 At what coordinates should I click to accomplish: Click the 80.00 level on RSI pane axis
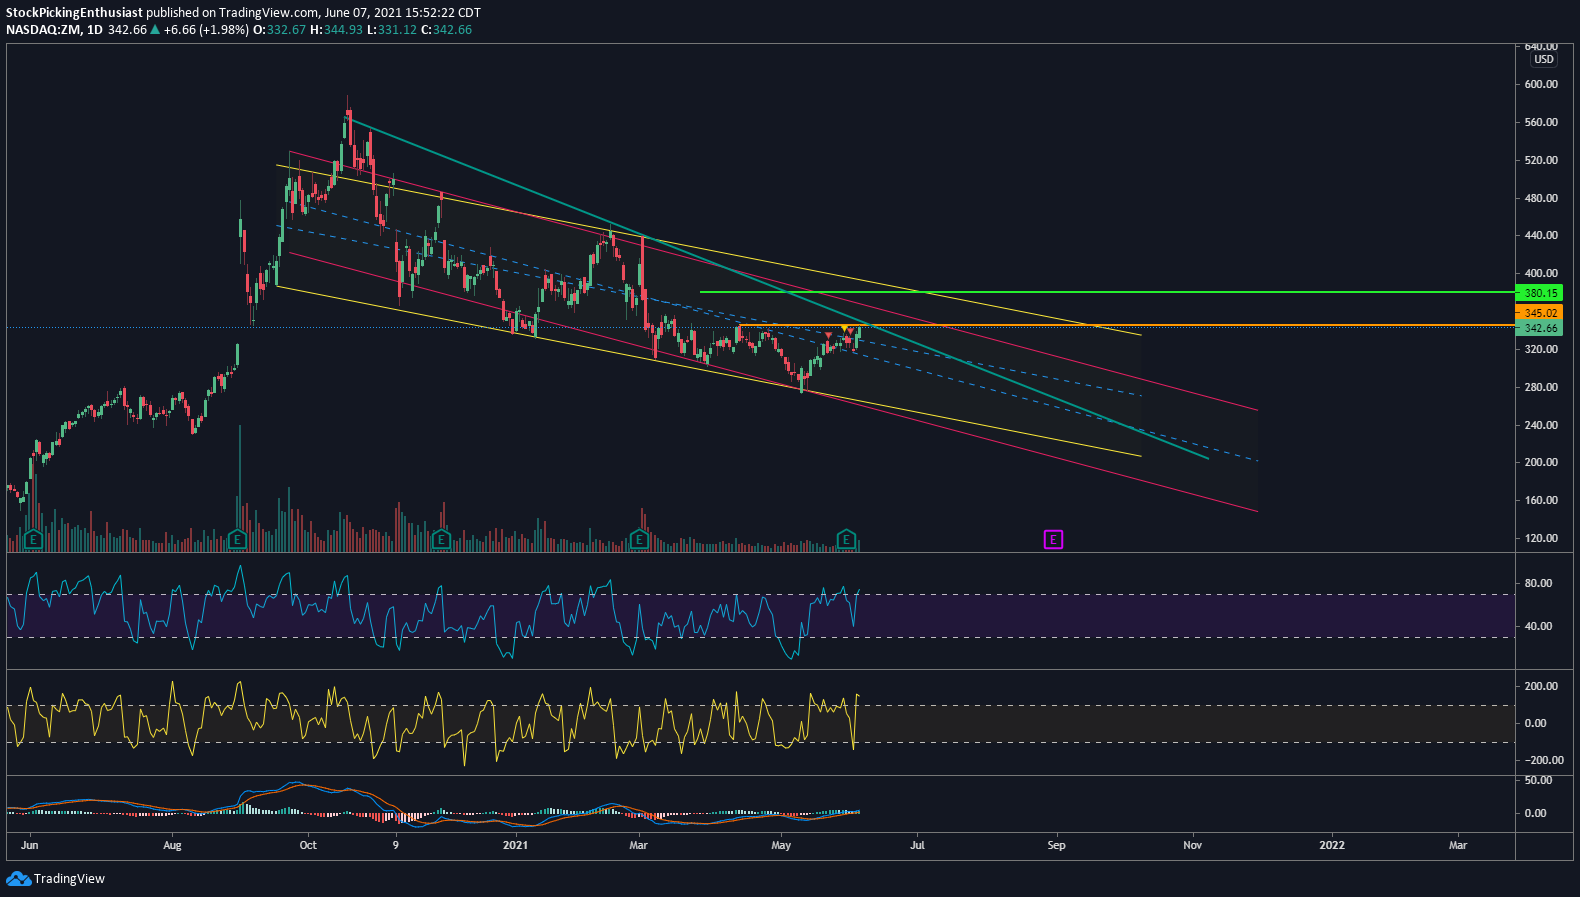(x=1538, y=583)
